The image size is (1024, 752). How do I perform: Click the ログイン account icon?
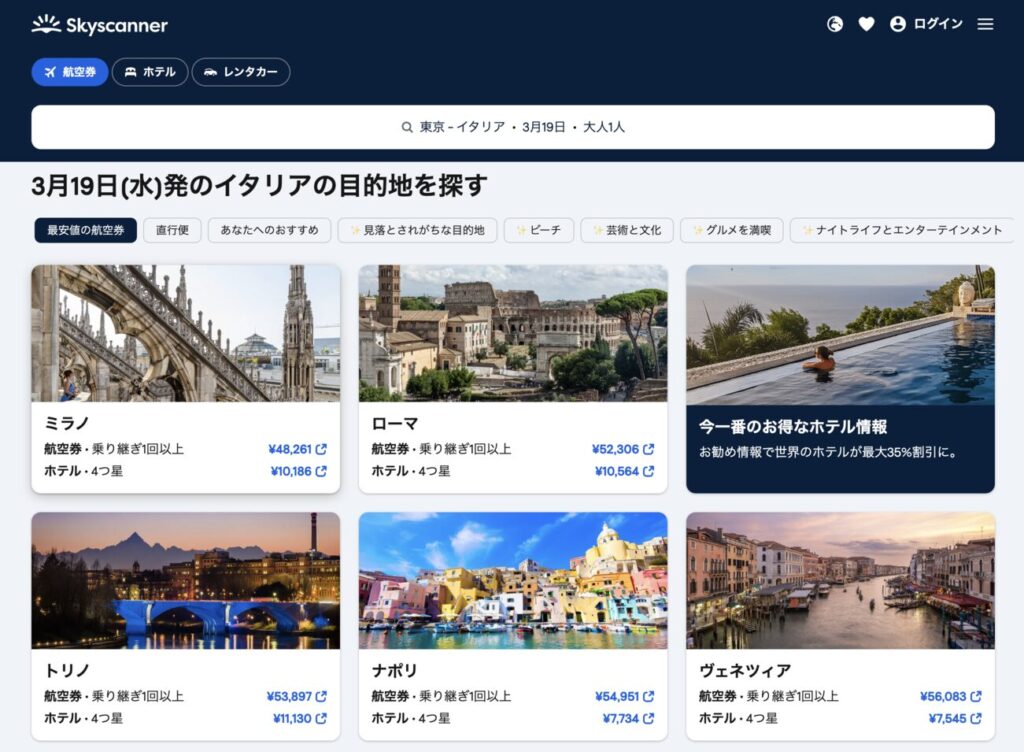click(x=897, y=24)
